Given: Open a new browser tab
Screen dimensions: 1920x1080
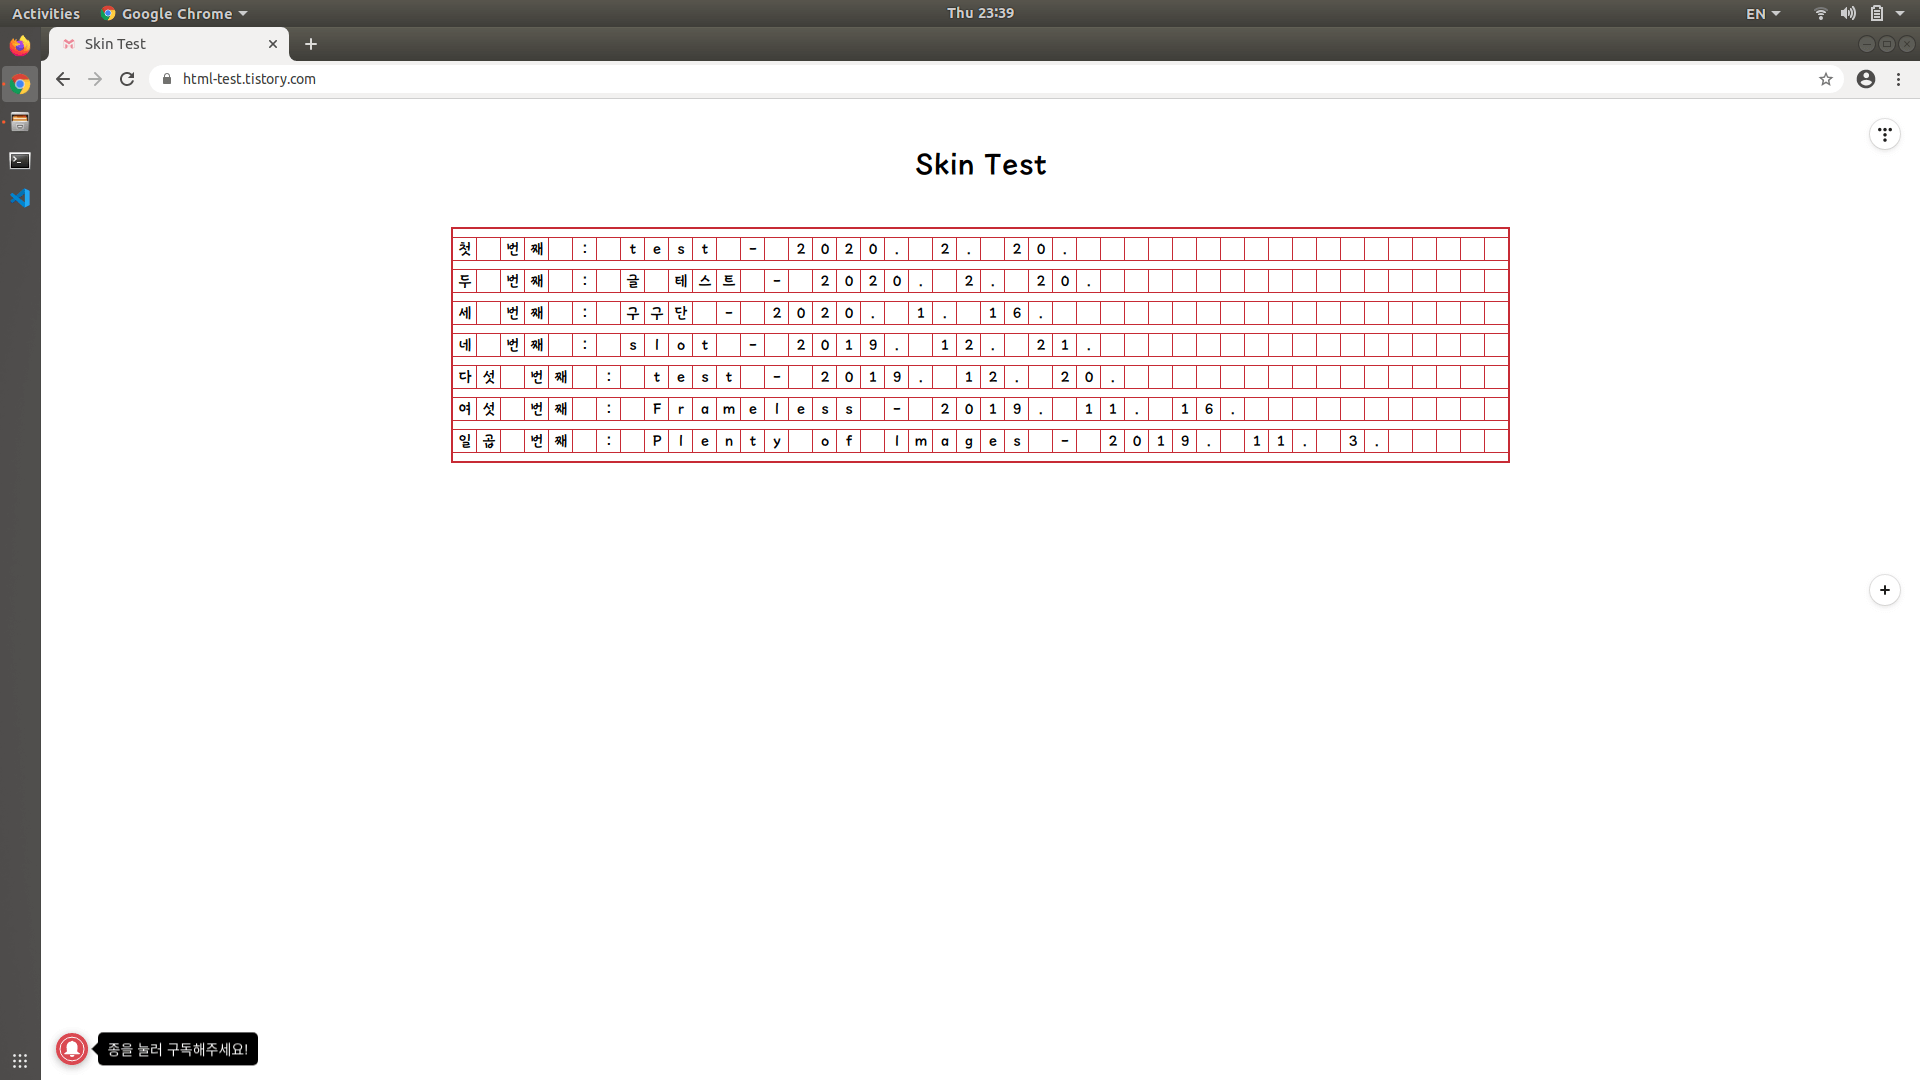Looking at the screenshot, I should point(311,44).
